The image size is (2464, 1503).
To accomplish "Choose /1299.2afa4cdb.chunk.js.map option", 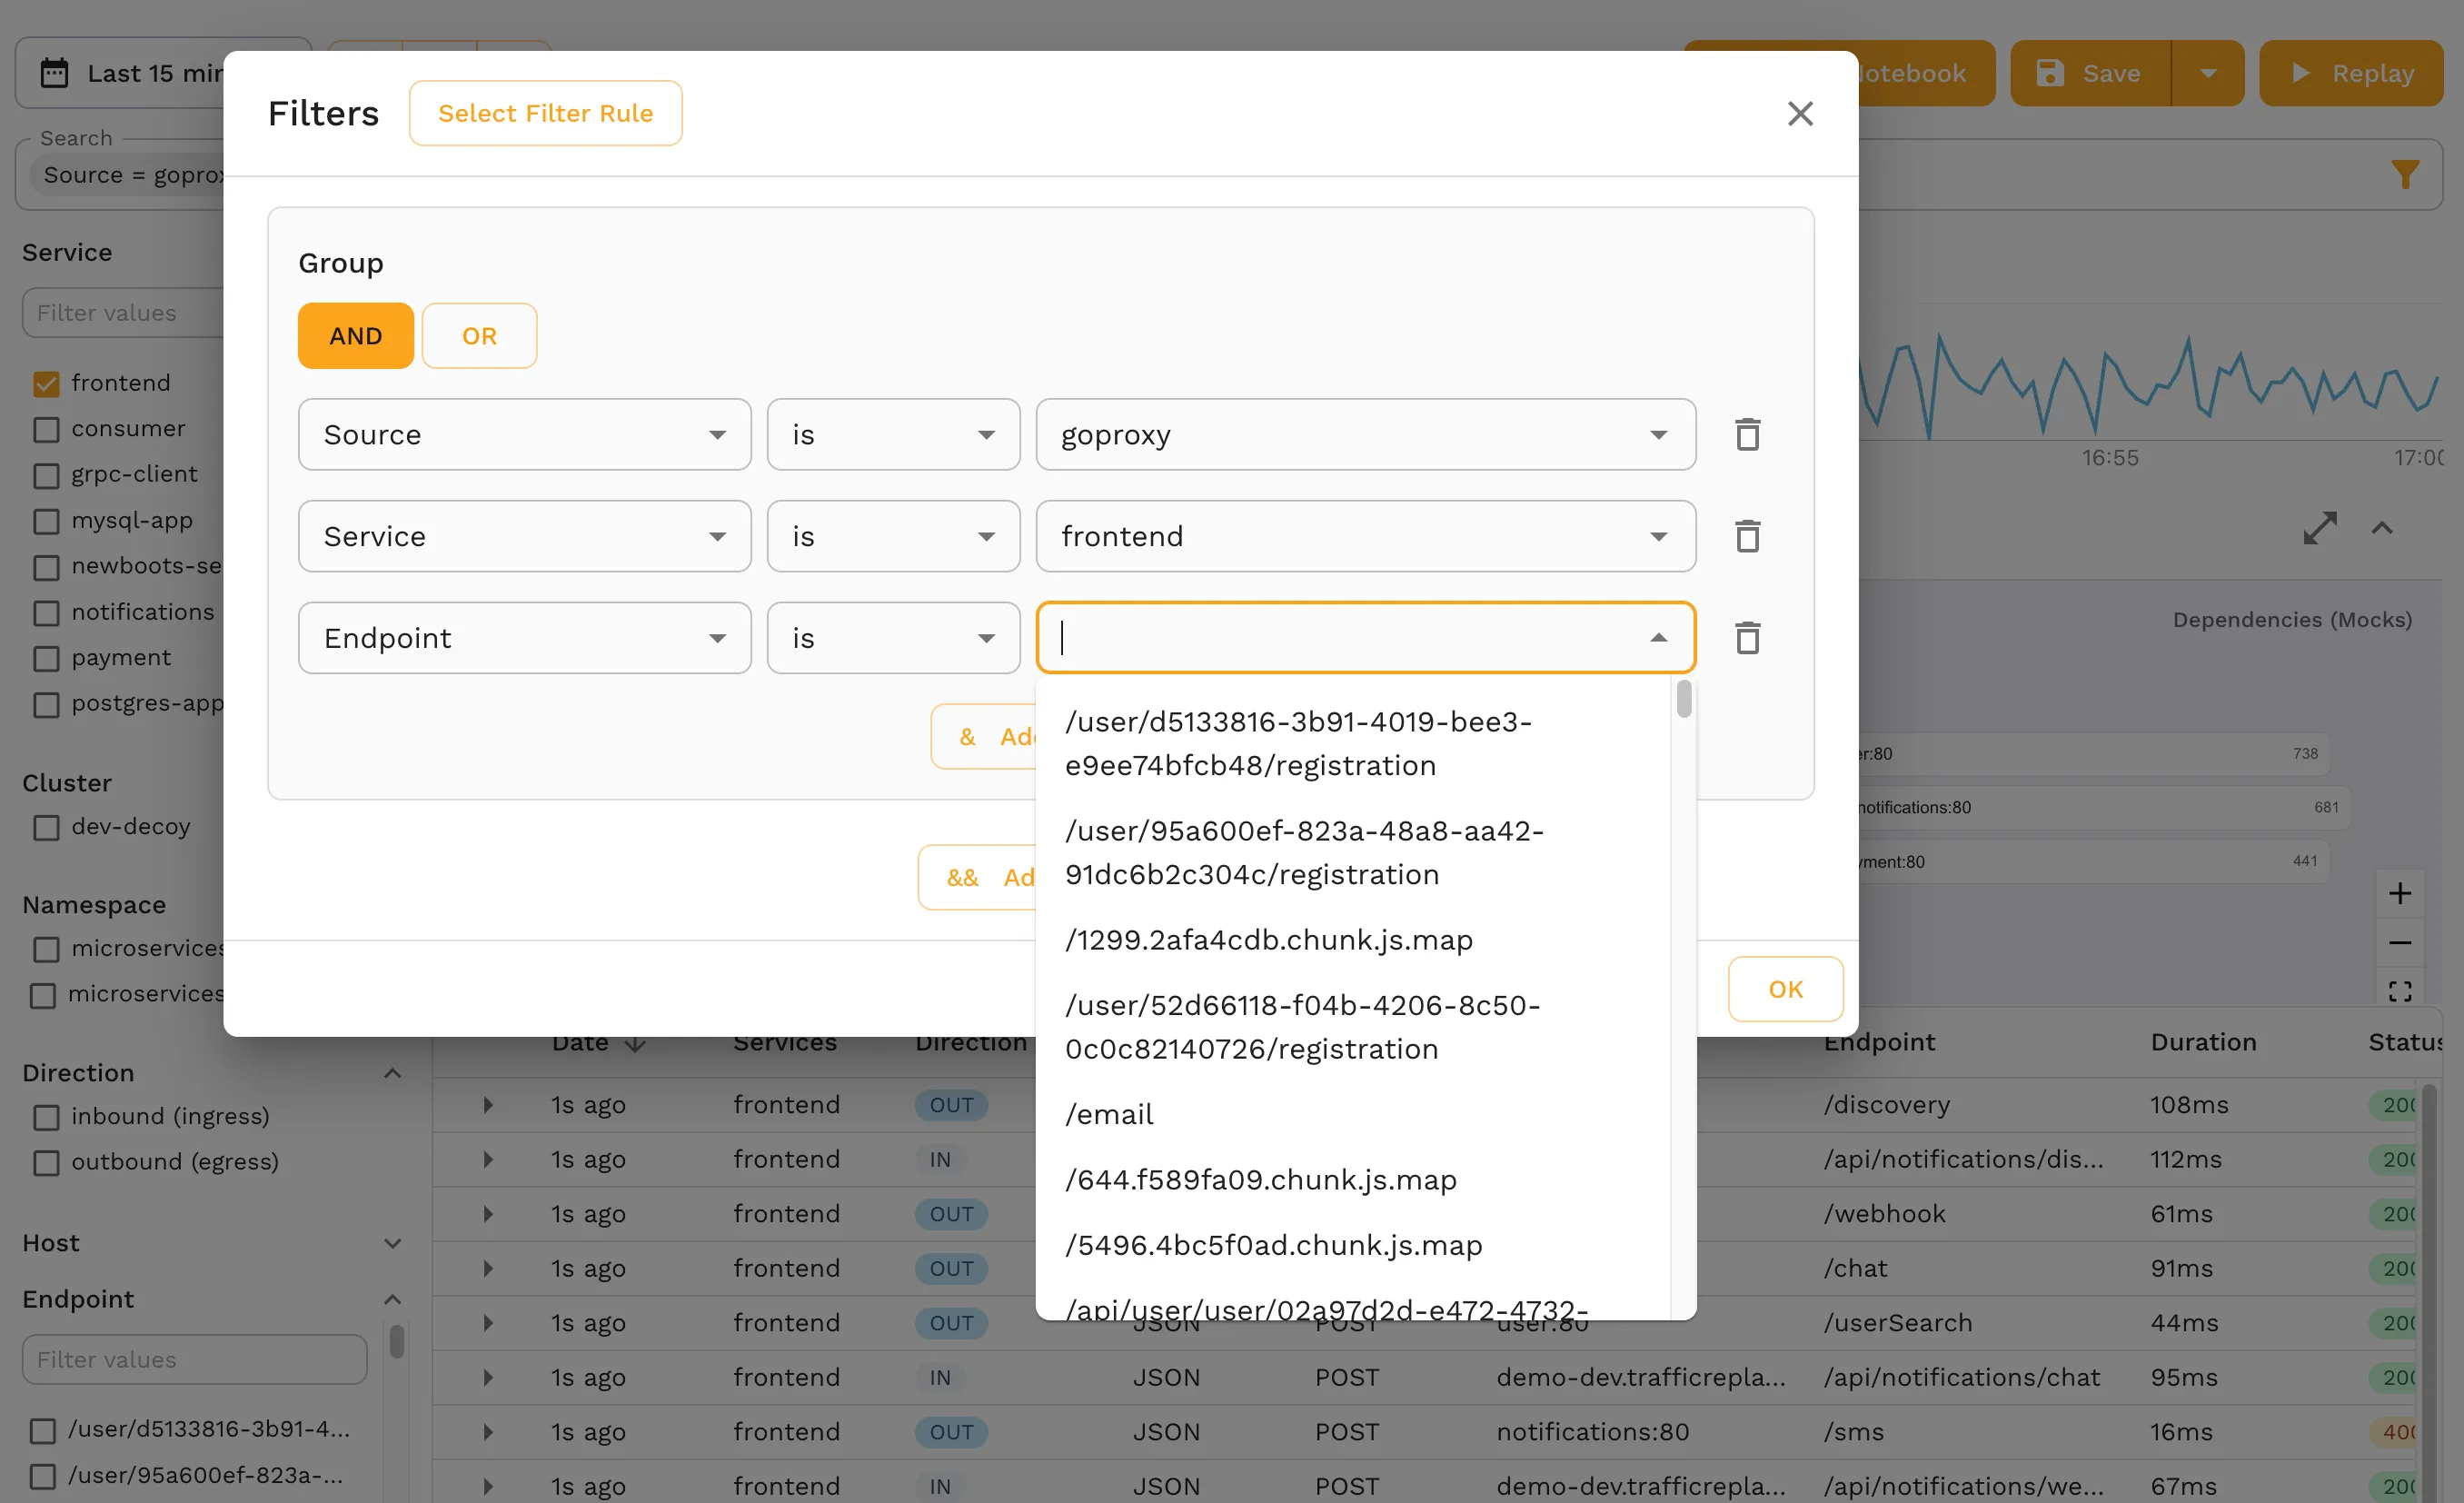I will [x=1268, y=940].
